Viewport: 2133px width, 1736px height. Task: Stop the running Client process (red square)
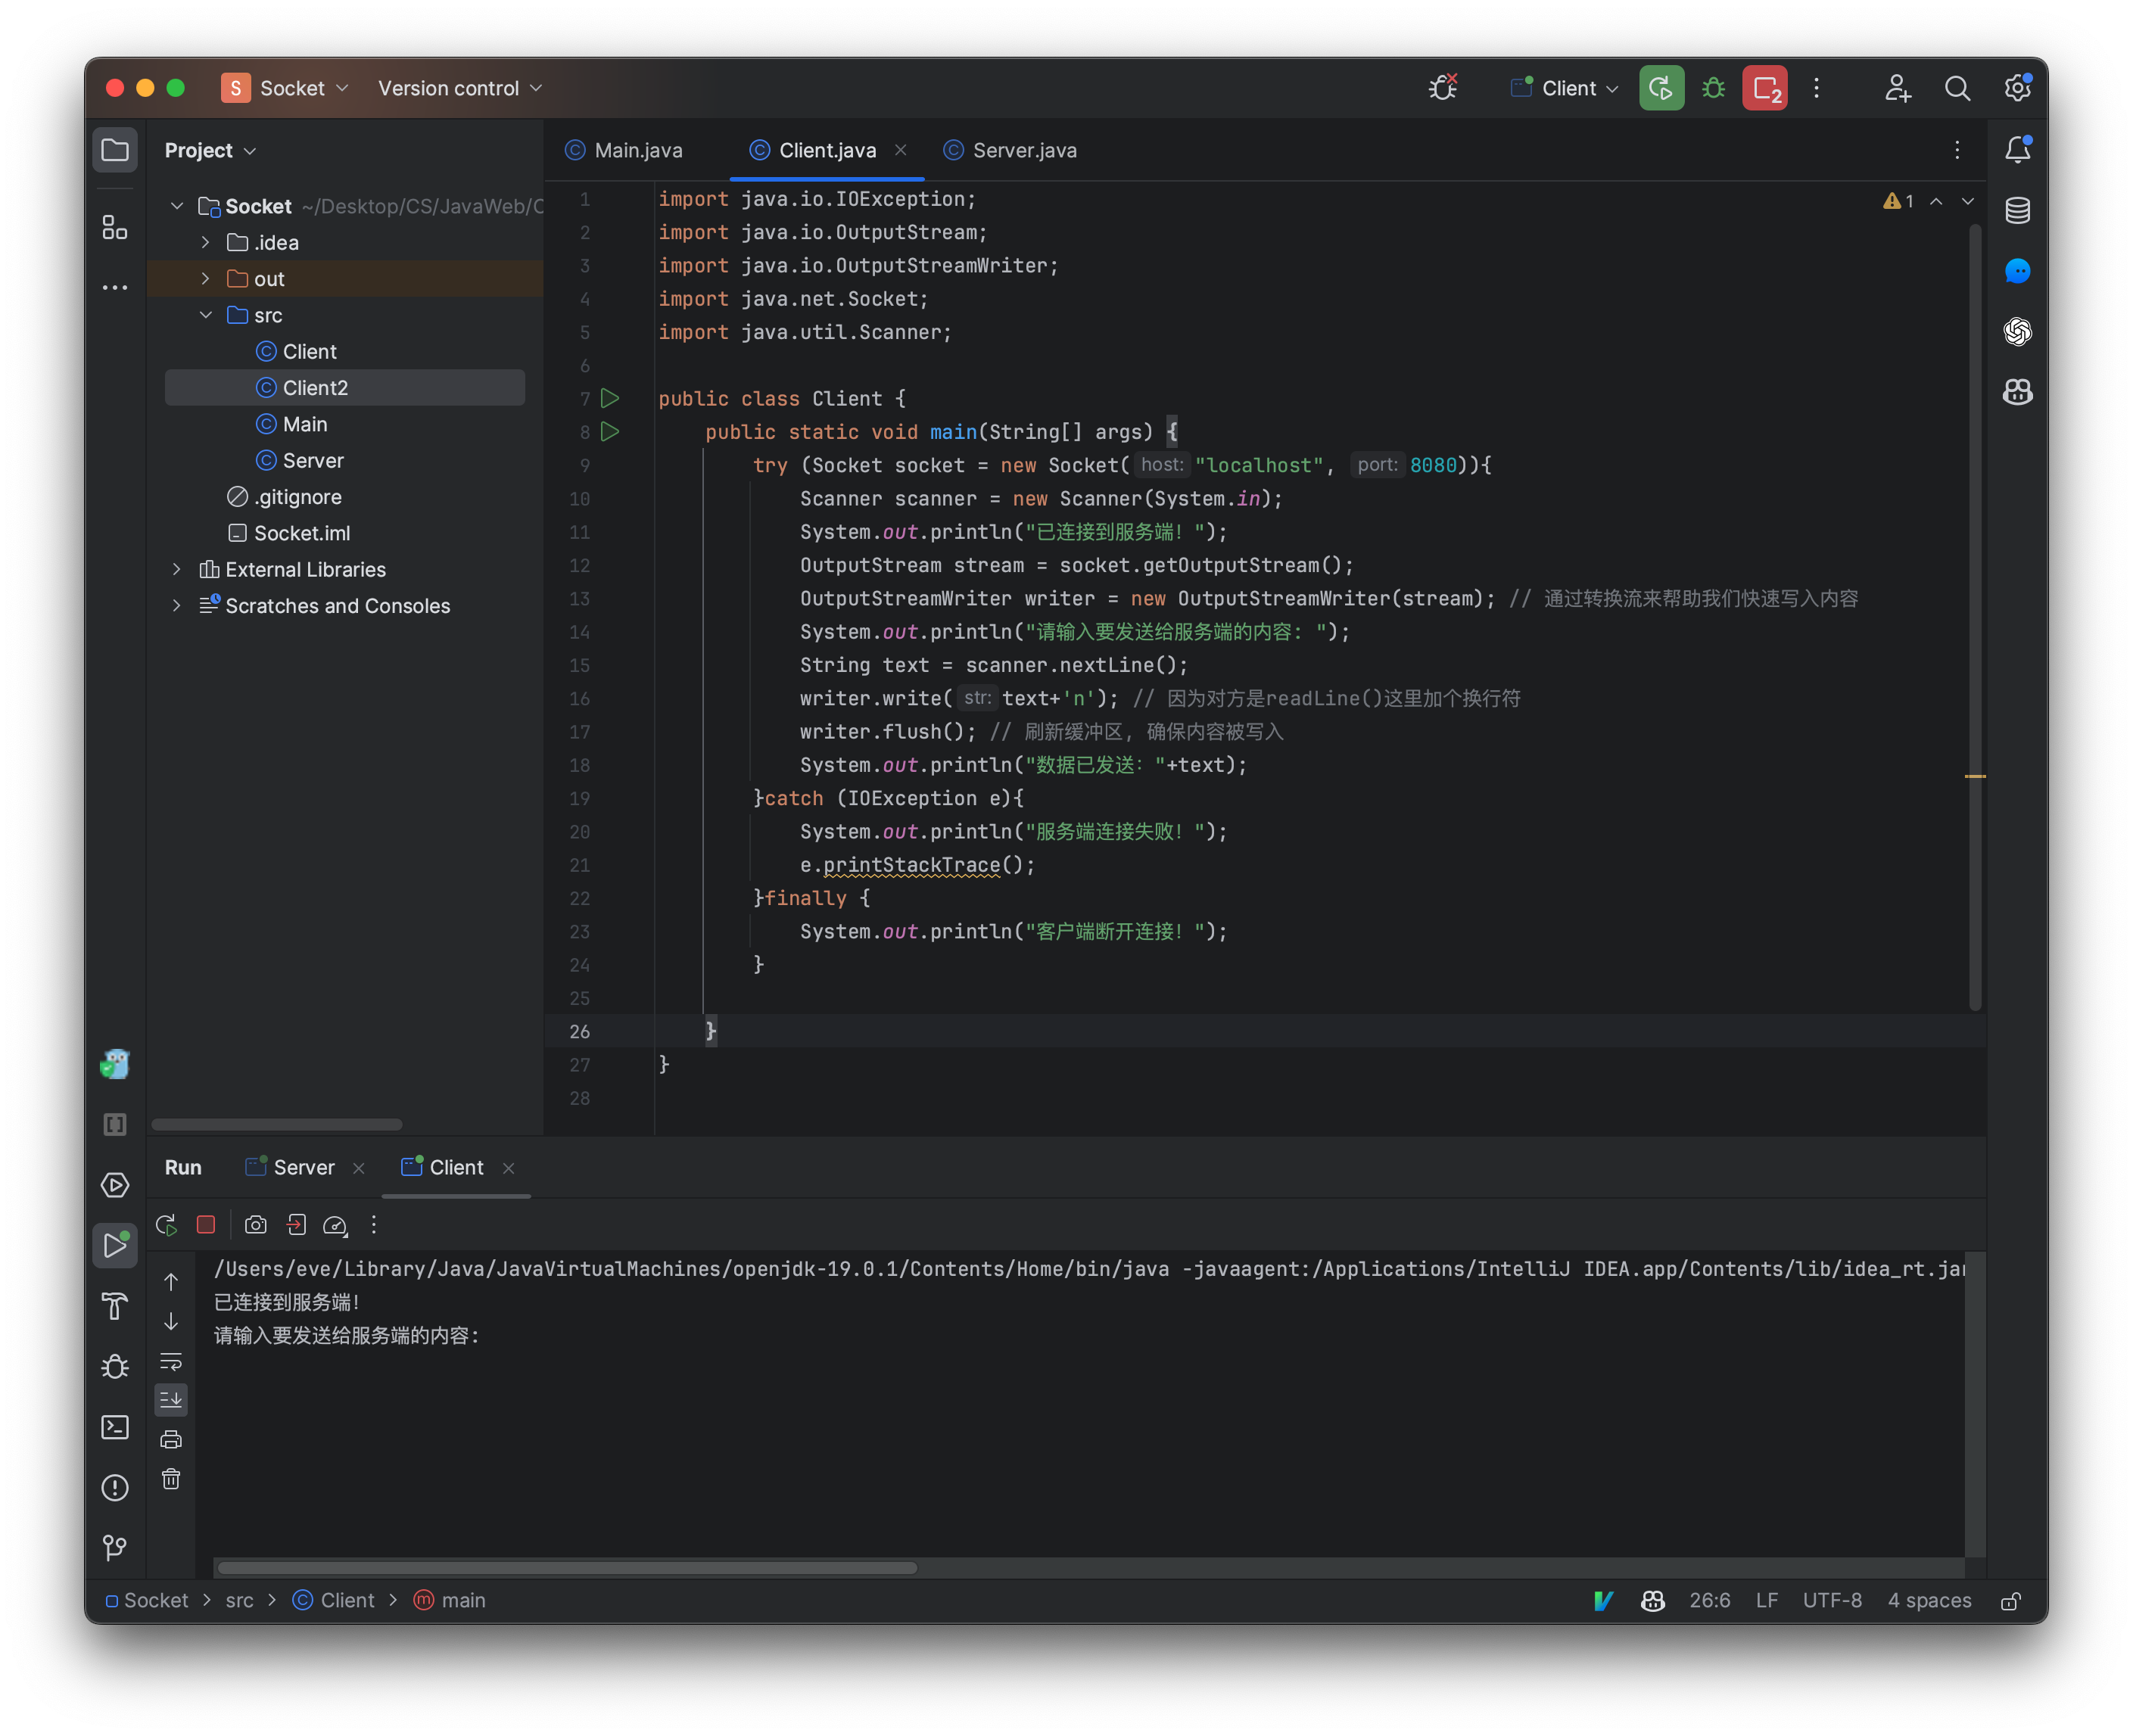(x=206, y=1224)
